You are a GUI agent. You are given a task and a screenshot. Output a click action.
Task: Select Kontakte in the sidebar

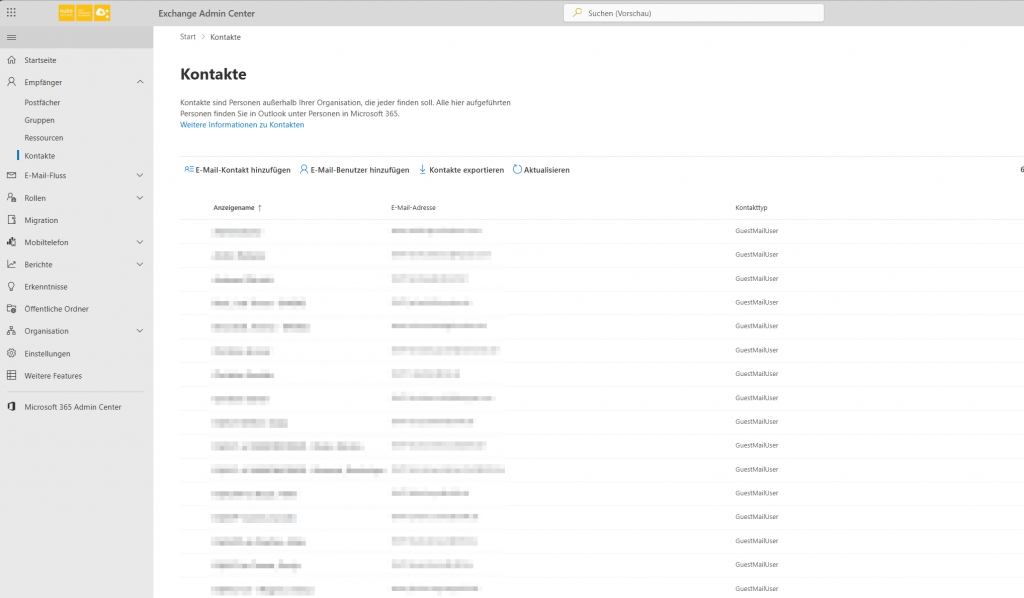pos(40,156)
